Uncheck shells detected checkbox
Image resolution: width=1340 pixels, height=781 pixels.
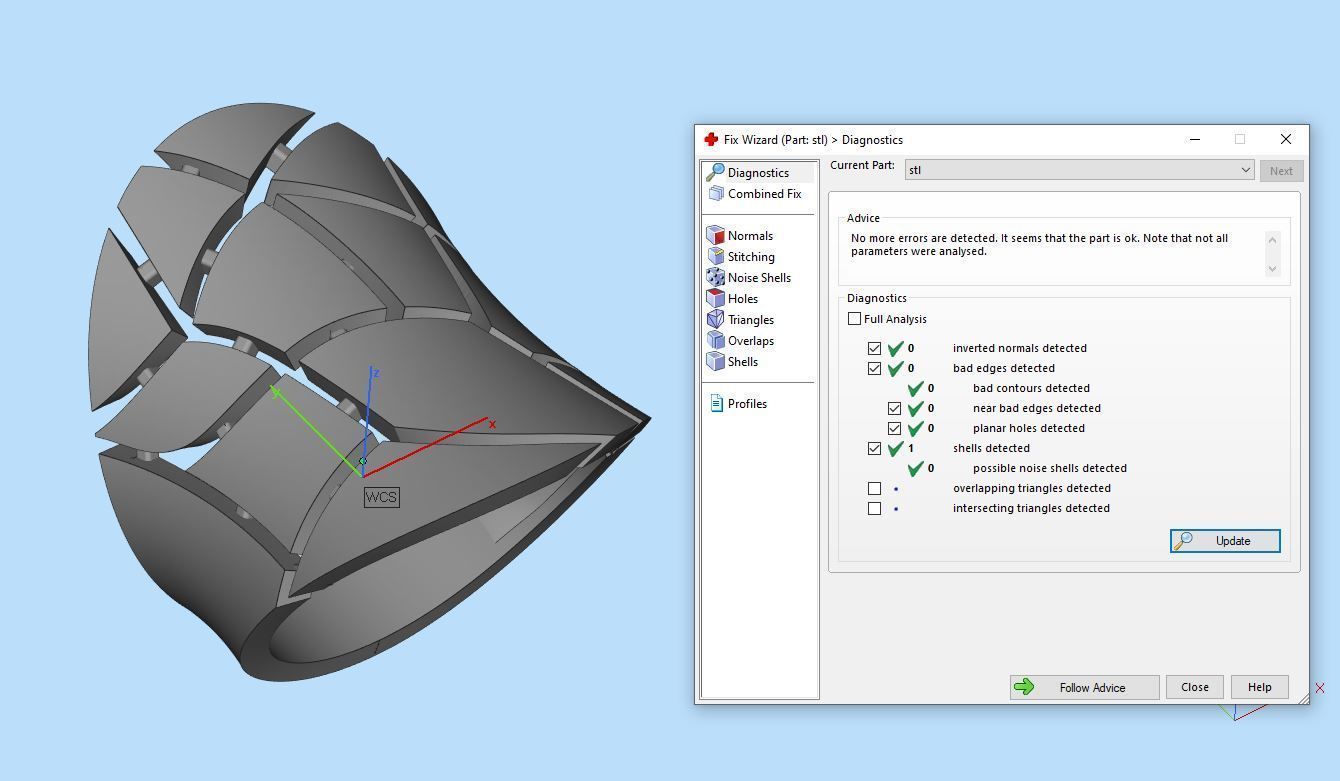tap(874, 448)
